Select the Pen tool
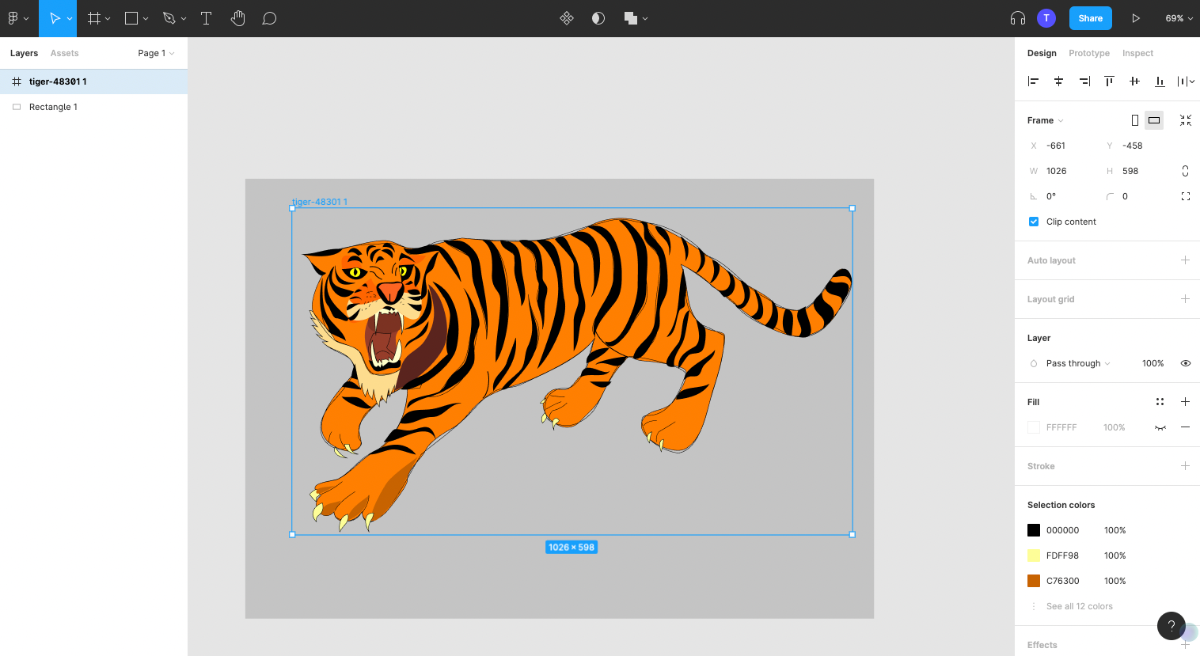The height and width of the screenshot is (656, 1200). (169, 17)
